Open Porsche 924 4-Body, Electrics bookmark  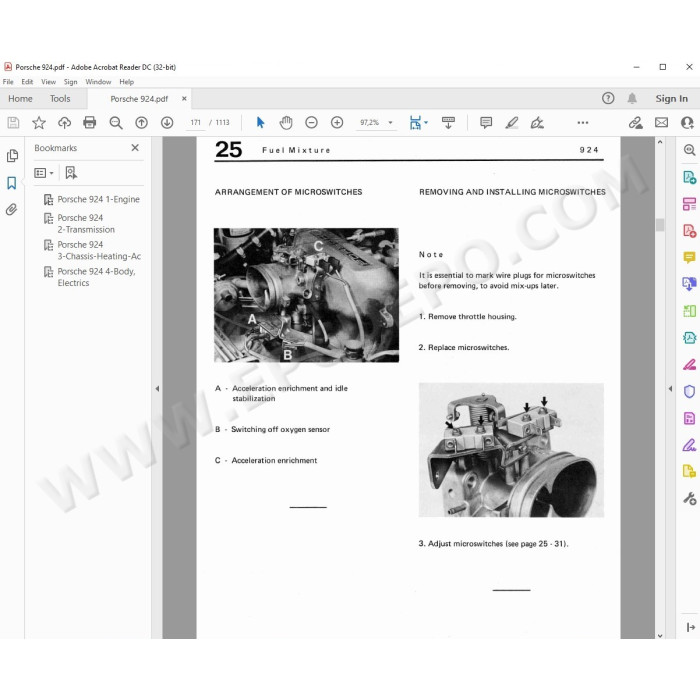(x=96, y=277)
